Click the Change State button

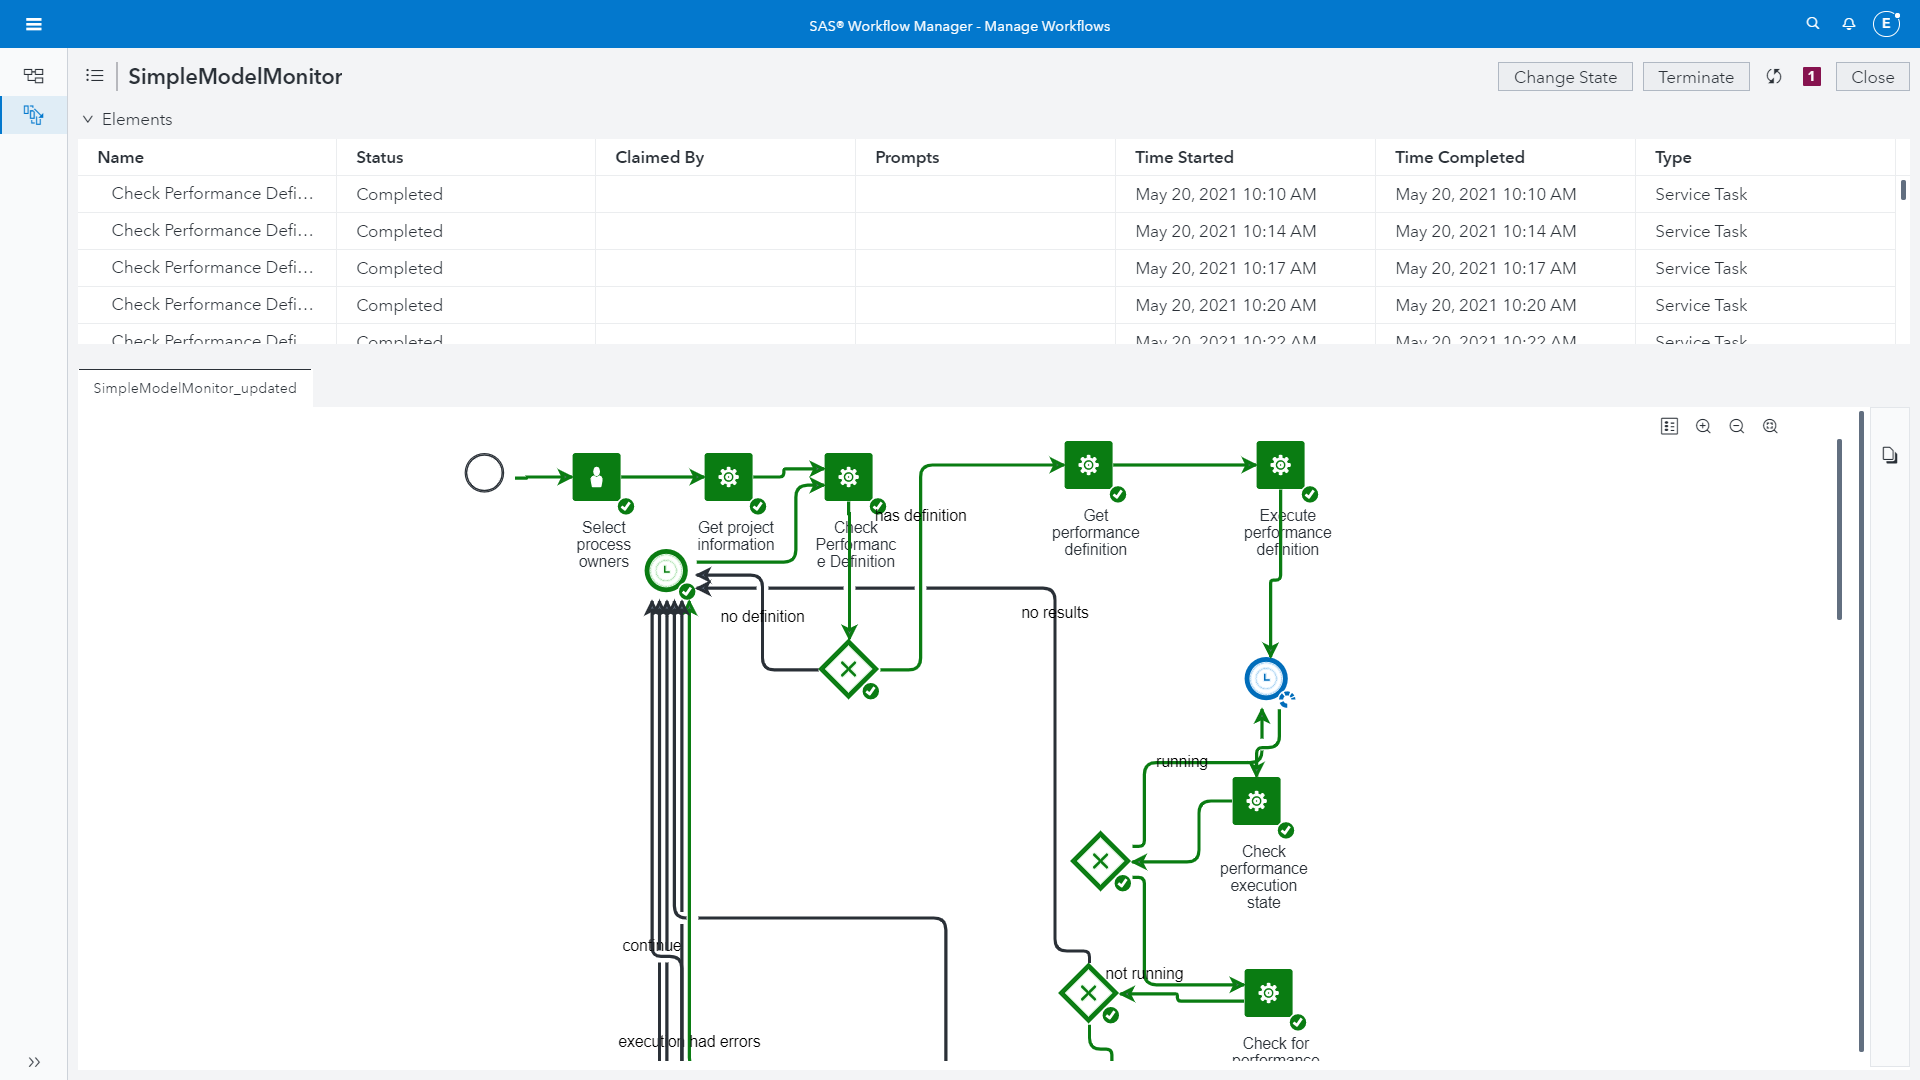[1564, 77]
